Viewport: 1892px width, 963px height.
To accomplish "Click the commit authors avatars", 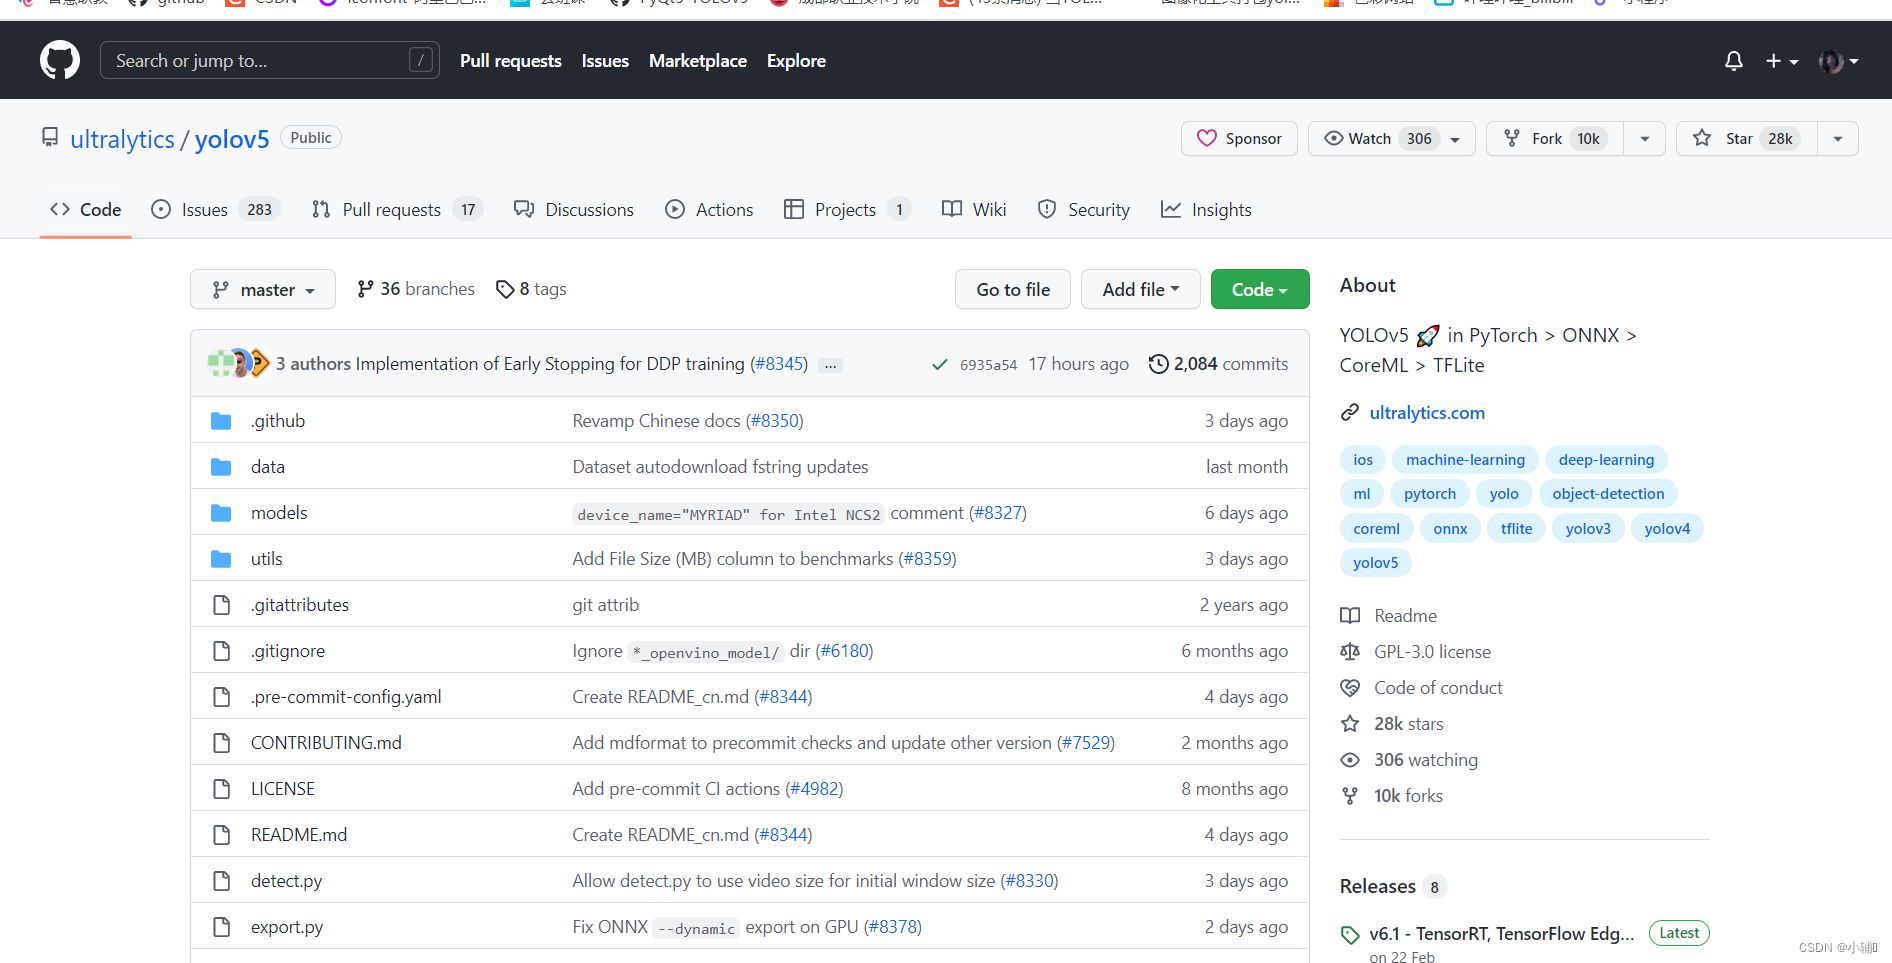I will tap(238, 363).
